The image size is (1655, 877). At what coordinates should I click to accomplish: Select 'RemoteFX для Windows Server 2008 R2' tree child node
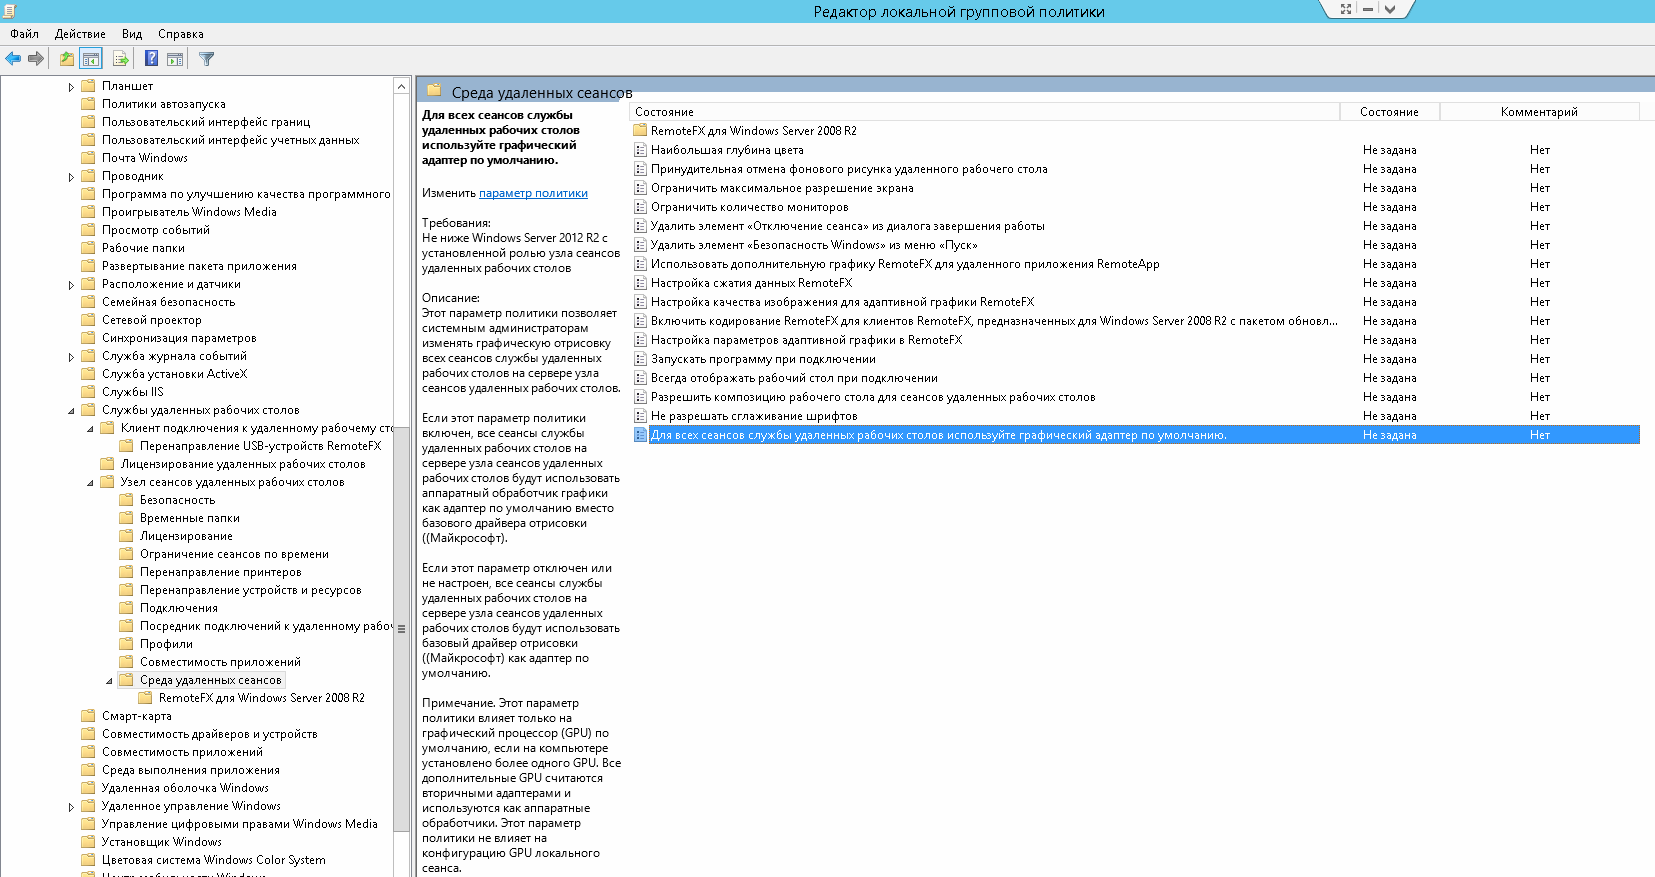262,698
